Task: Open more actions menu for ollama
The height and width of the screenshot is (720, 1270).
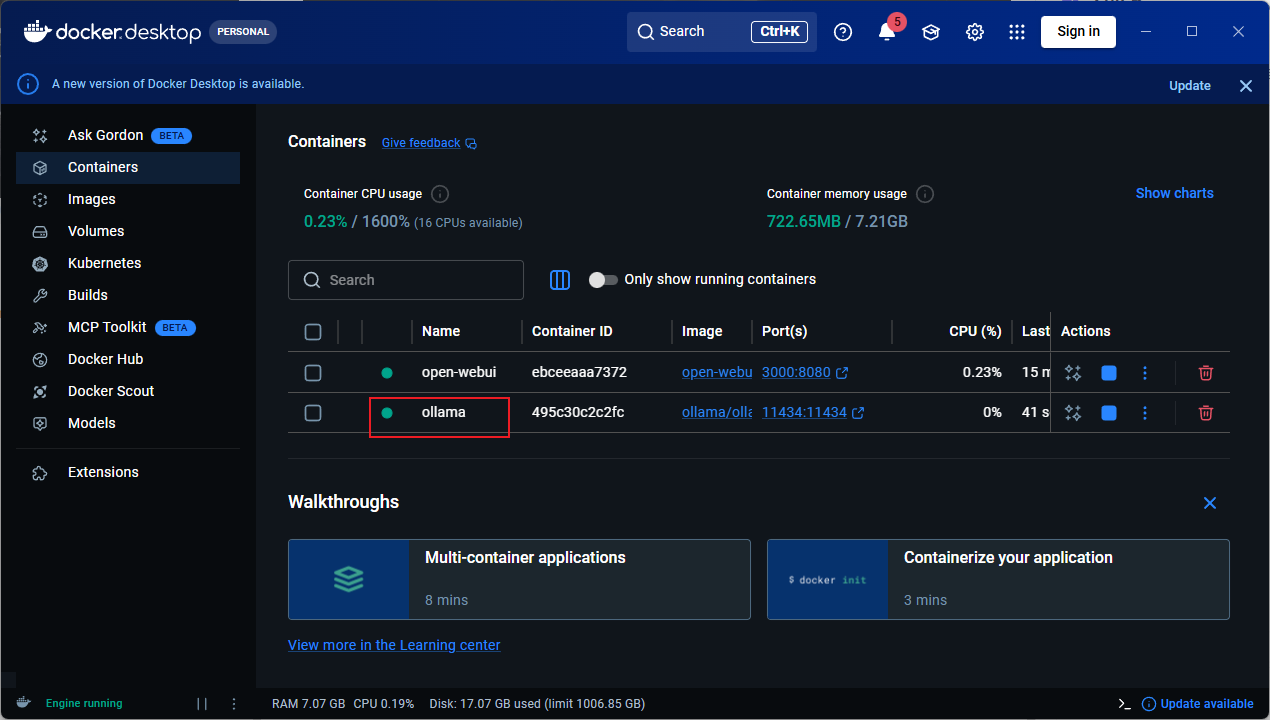Action: tap(1145, 413)
